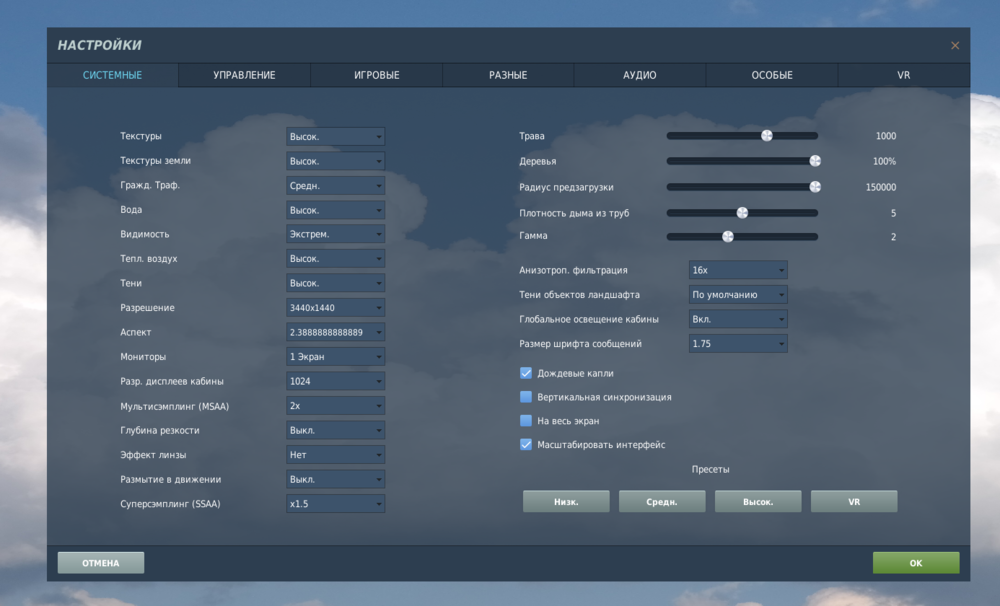Switch to the VR tab
This screenshot has height=606, width=1000.
point(904,75)
